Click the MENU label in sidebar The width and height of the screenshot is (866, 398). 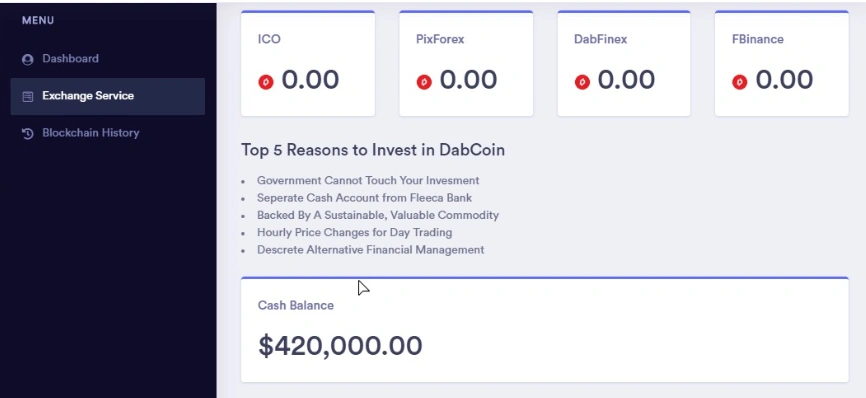[x=38, y=20]
